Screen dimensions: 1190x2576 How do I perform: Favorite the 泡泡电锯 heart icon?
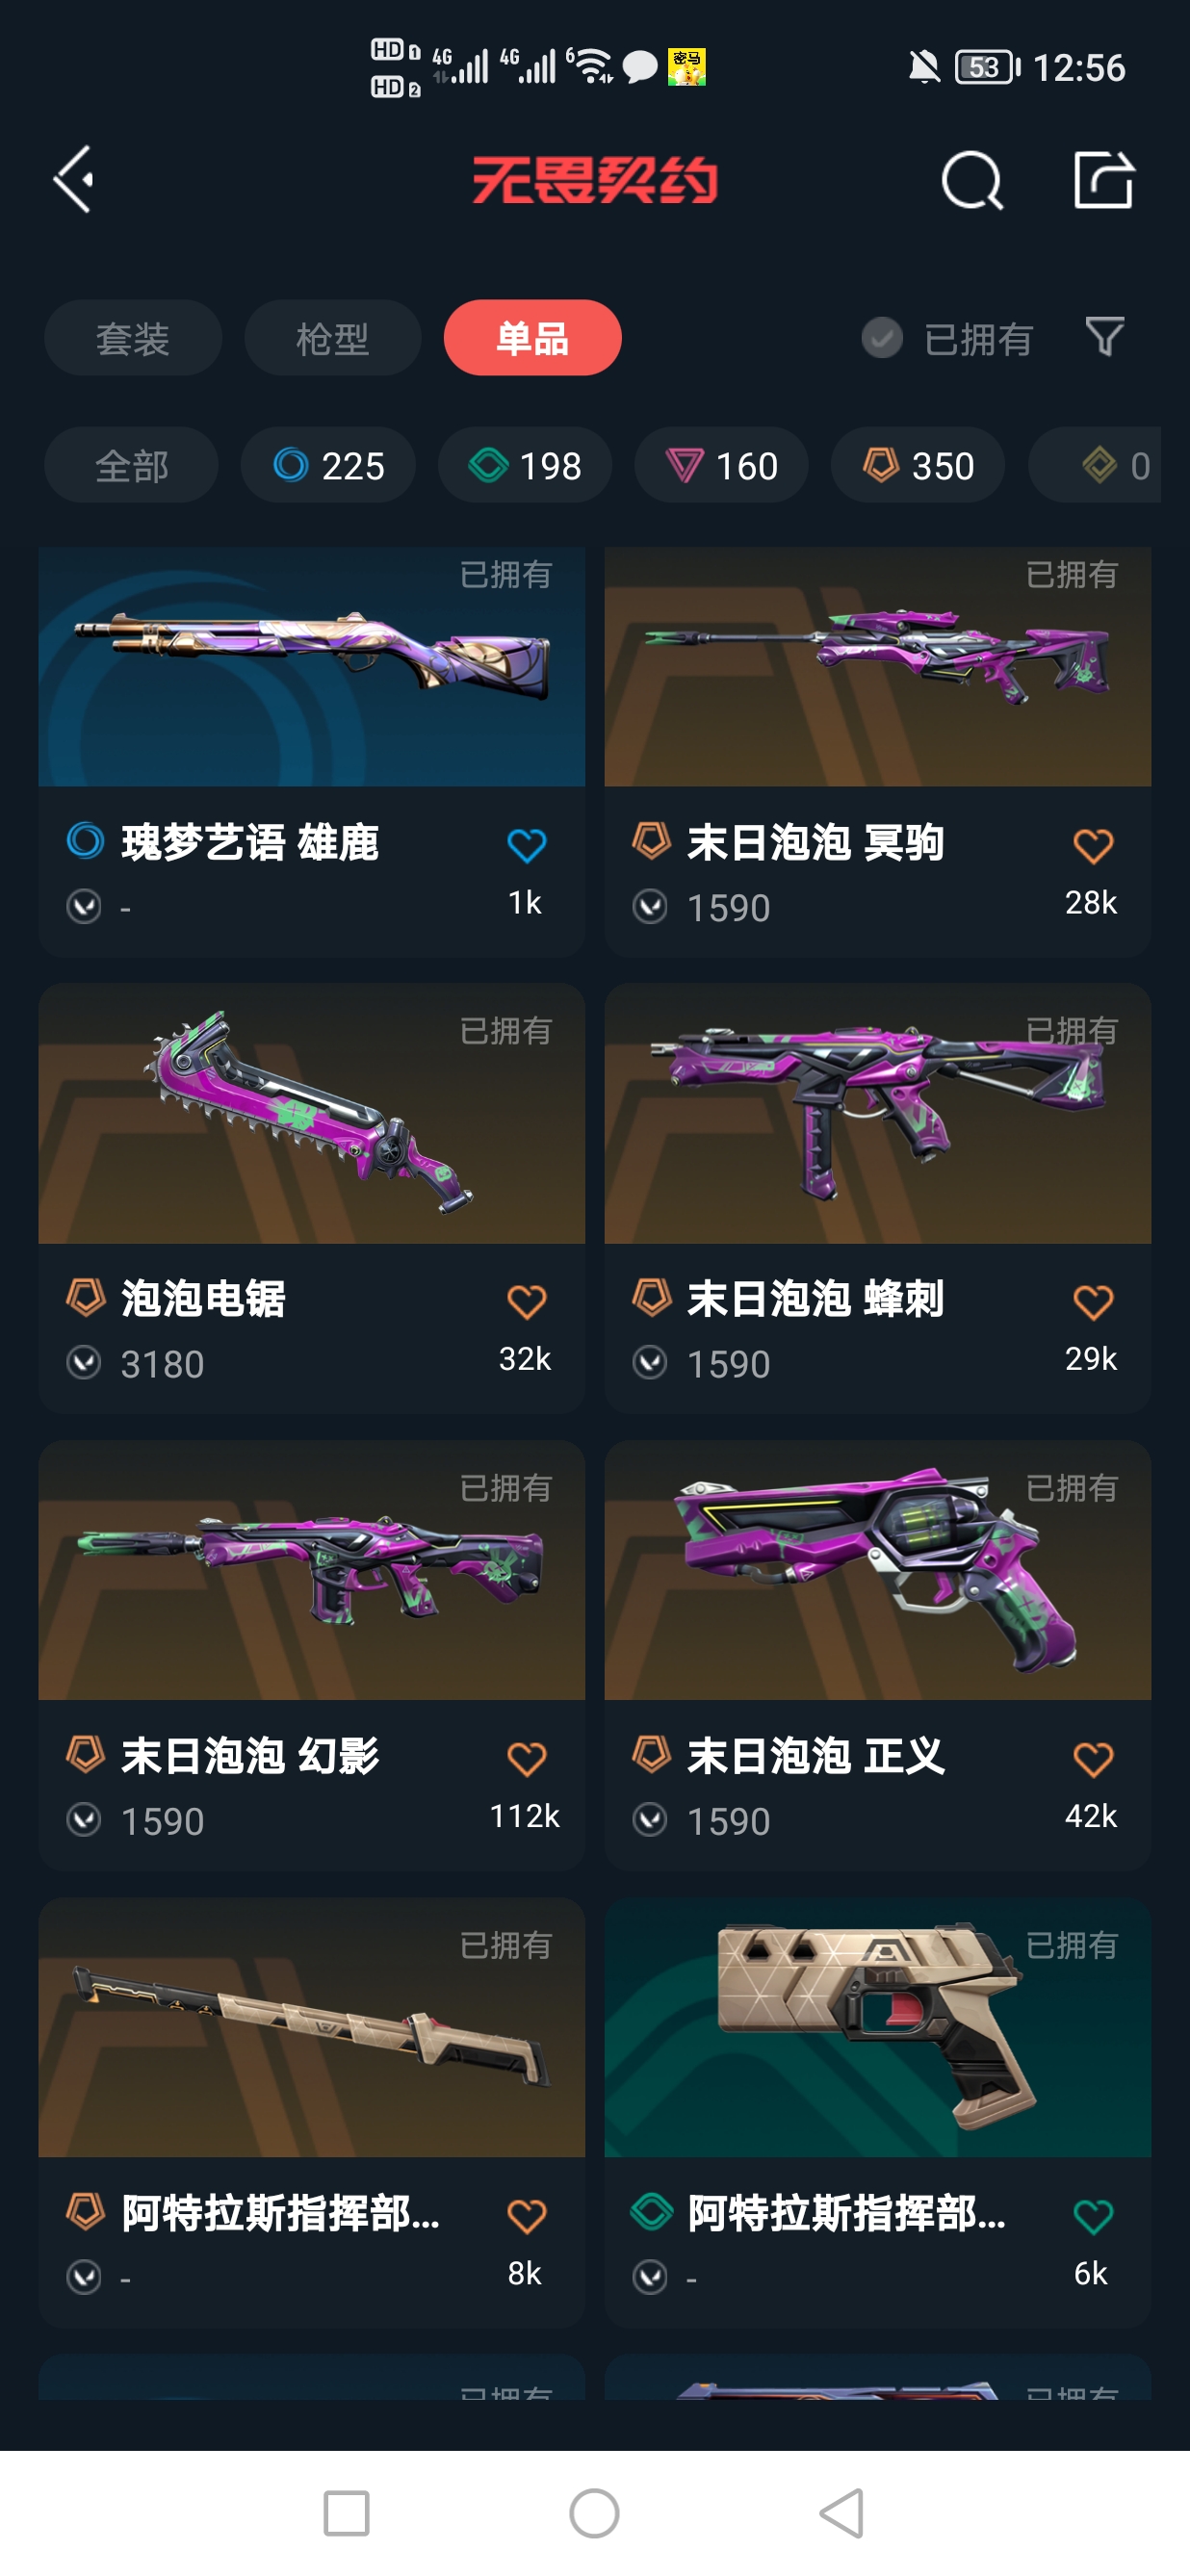tap(526, 1302)
